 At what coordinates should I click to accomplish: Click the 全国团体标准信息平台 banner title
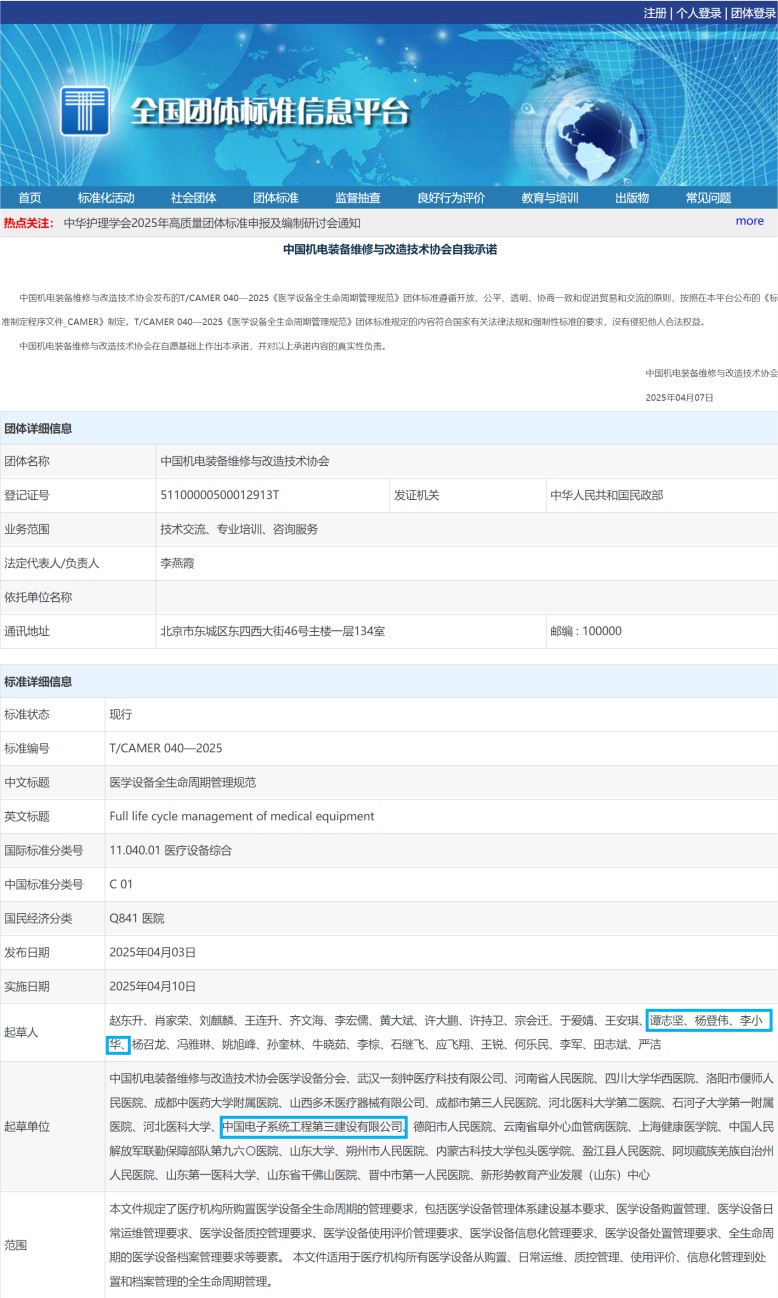(270, 112)
